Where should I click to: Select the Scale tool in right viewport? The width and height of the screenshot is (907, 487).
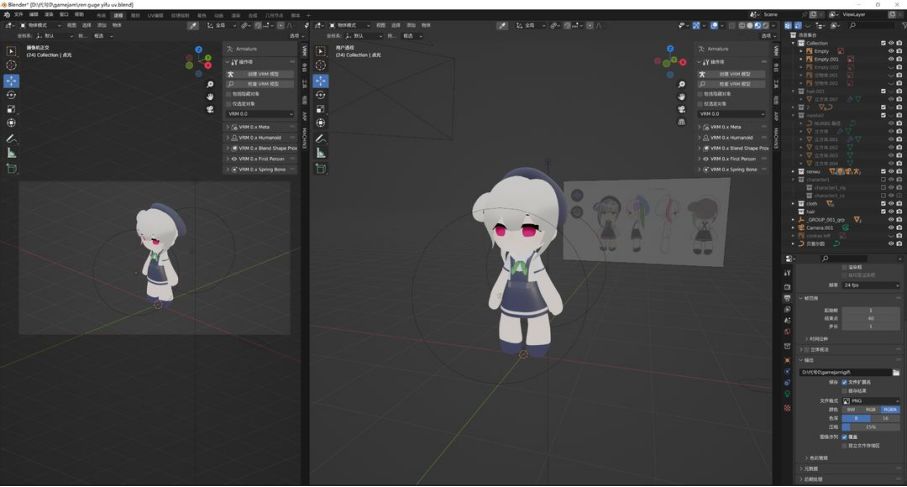[320, 109]
